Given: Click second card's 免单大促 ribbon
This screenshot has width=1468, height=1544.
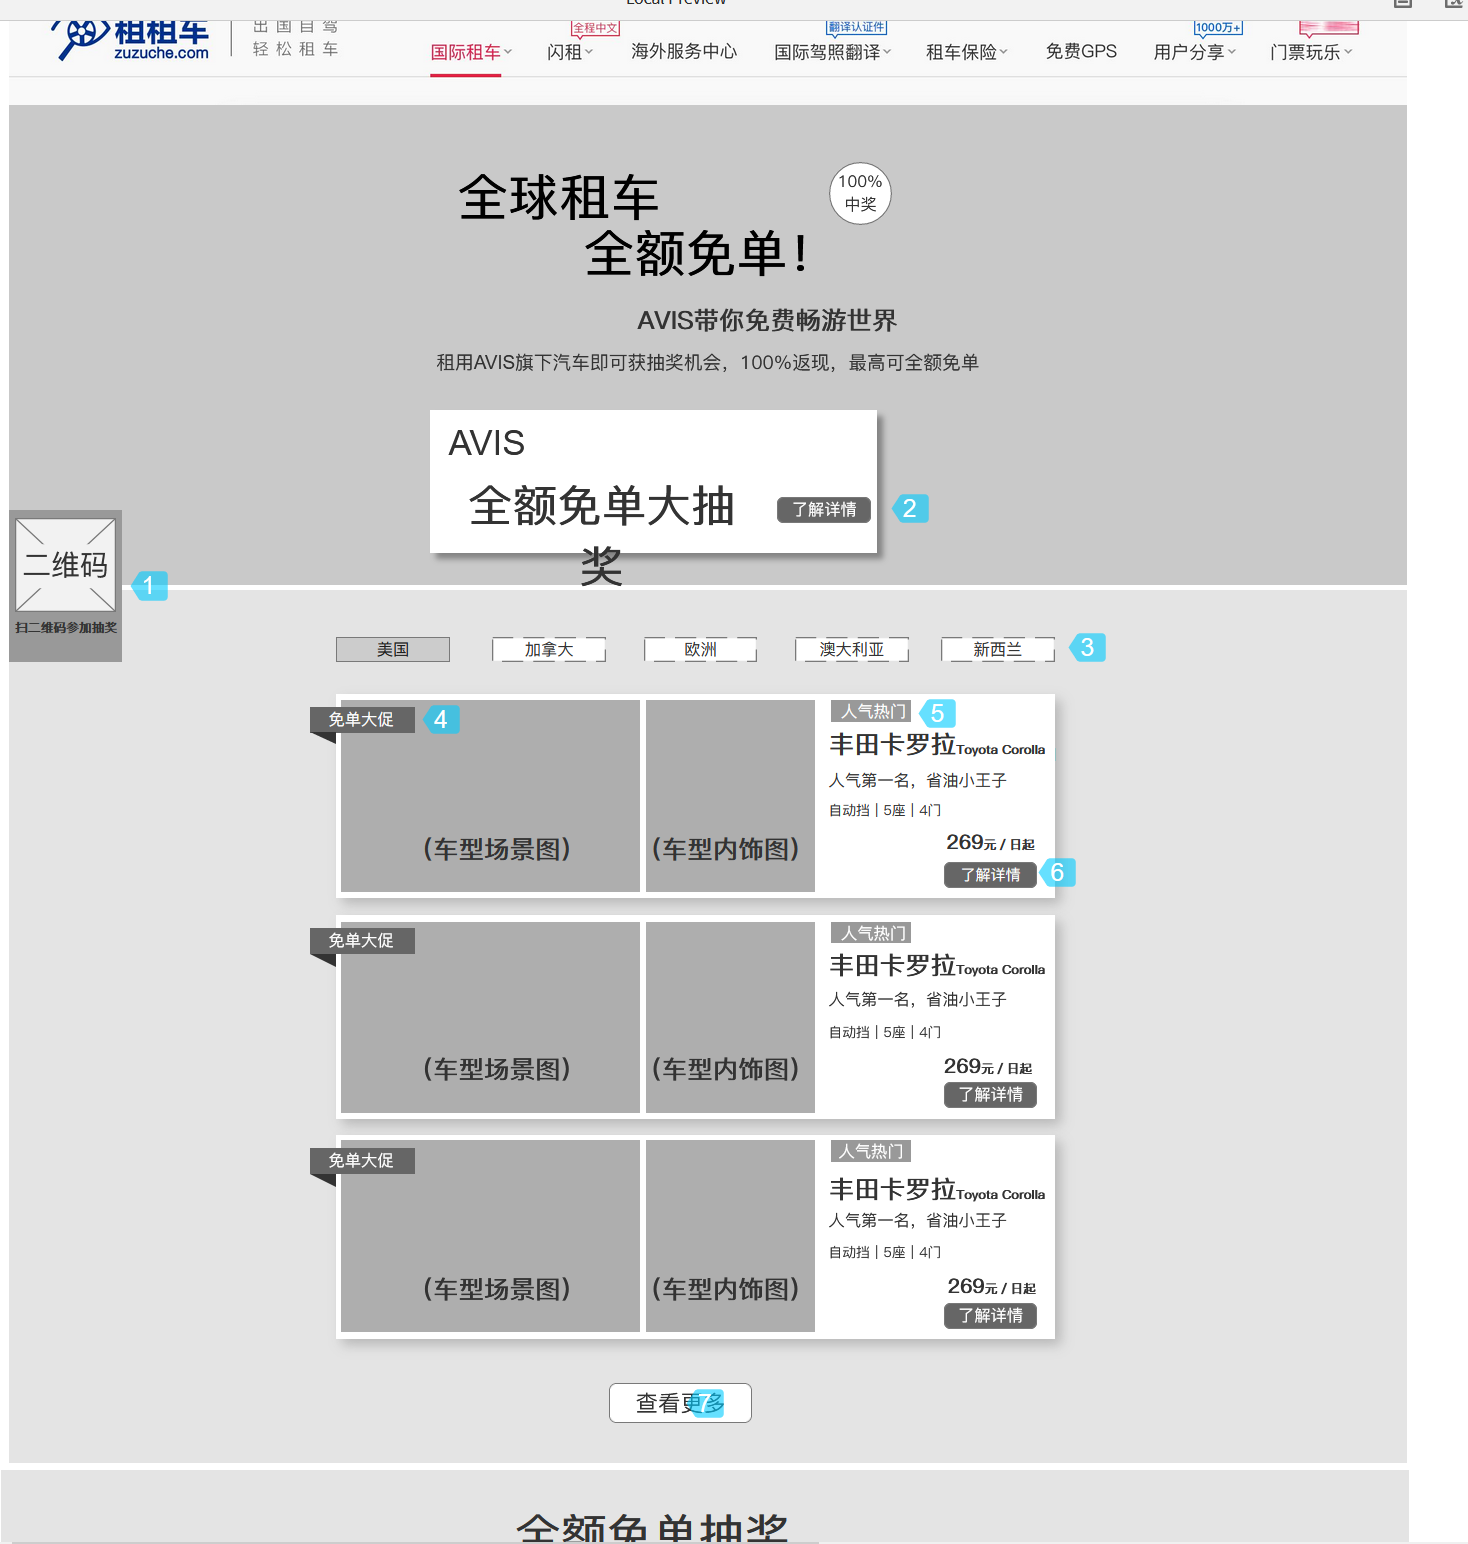Looking at the screenshot, I should point(361,941).
